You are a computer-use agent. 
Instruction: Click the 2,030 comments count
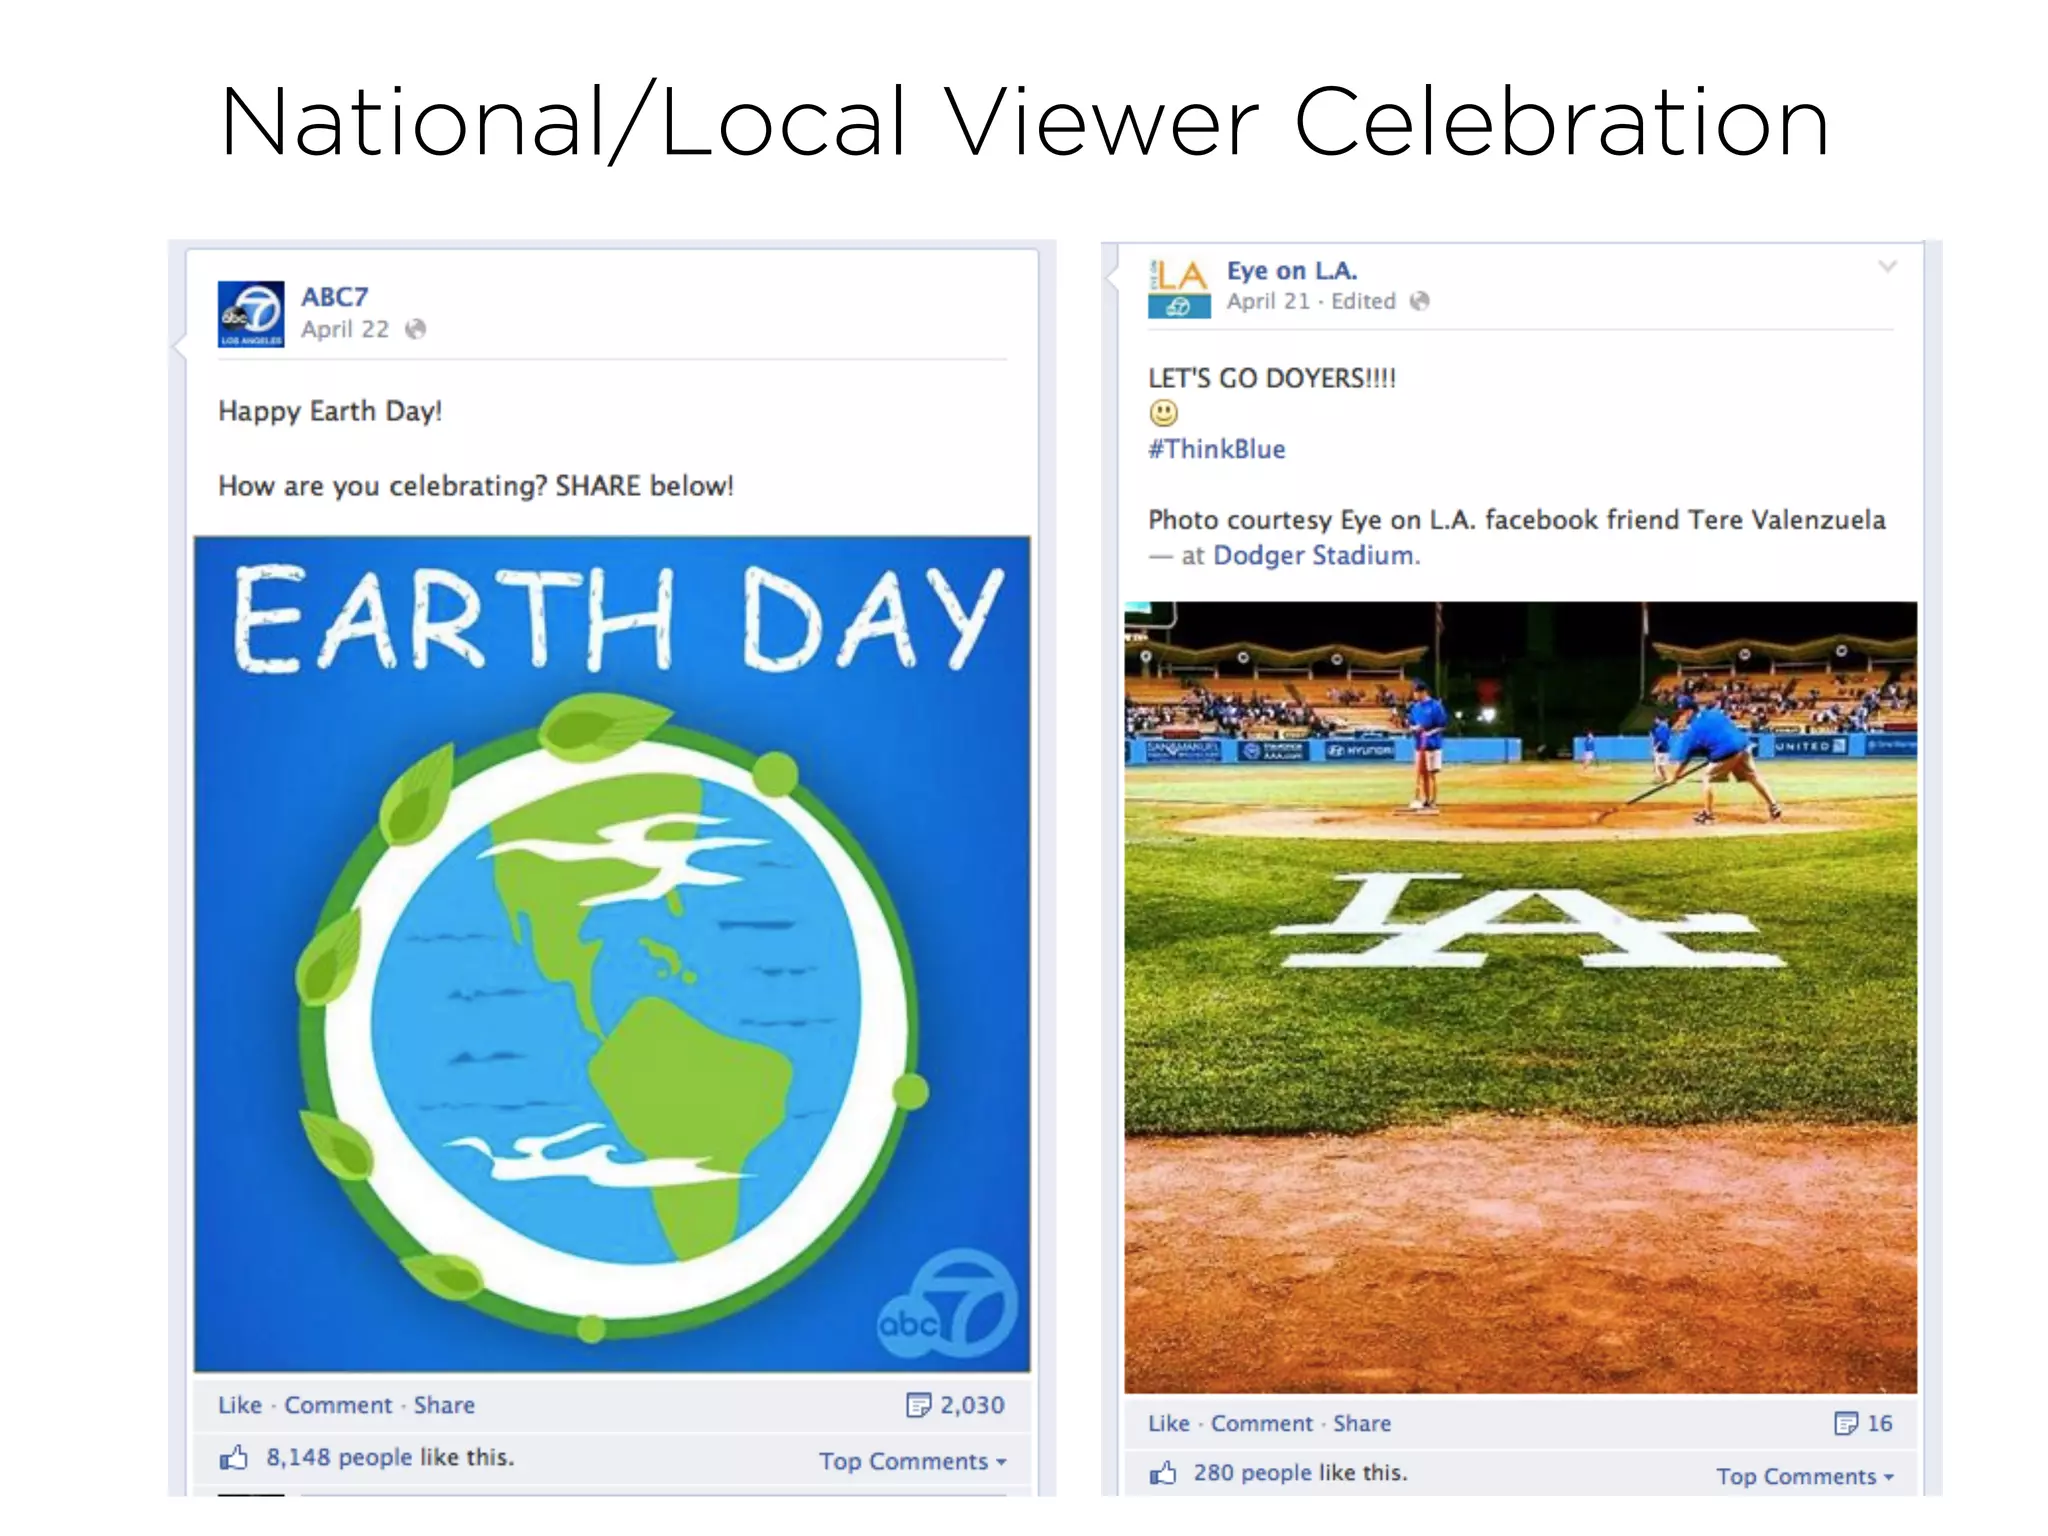pos(972,1405)
